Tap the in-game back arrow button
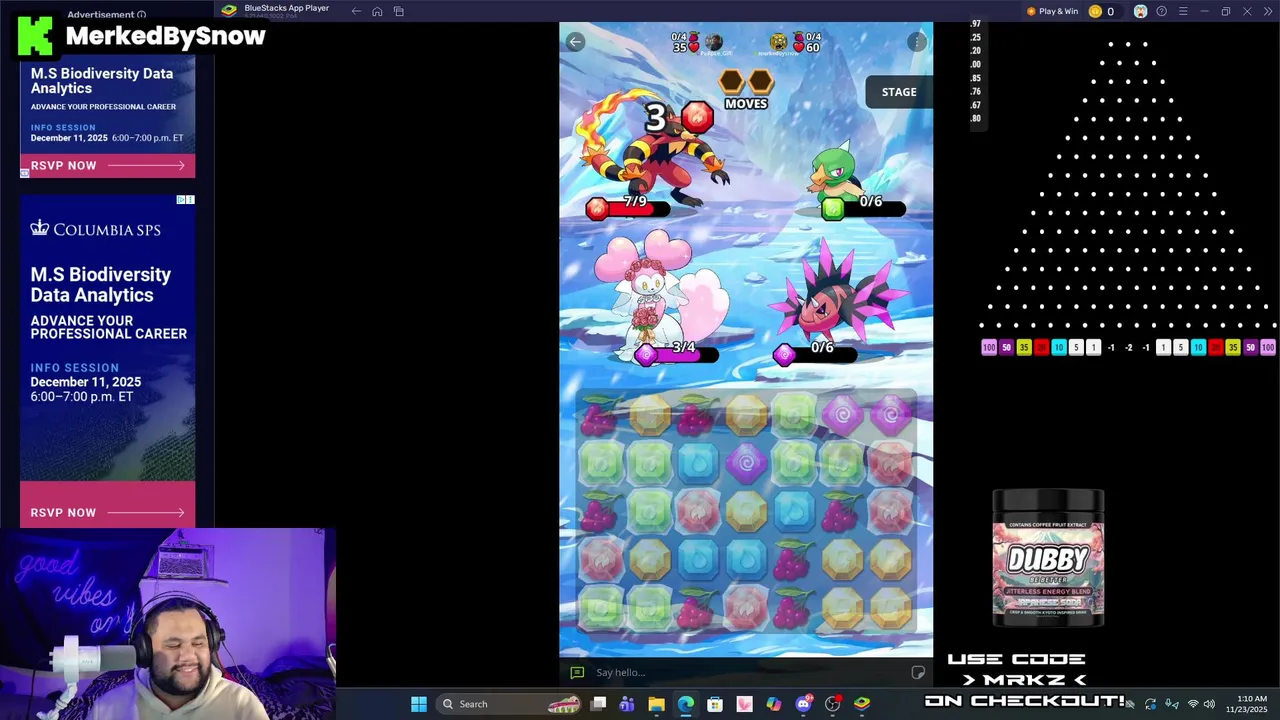1280x720 pixels. [575, 41]
